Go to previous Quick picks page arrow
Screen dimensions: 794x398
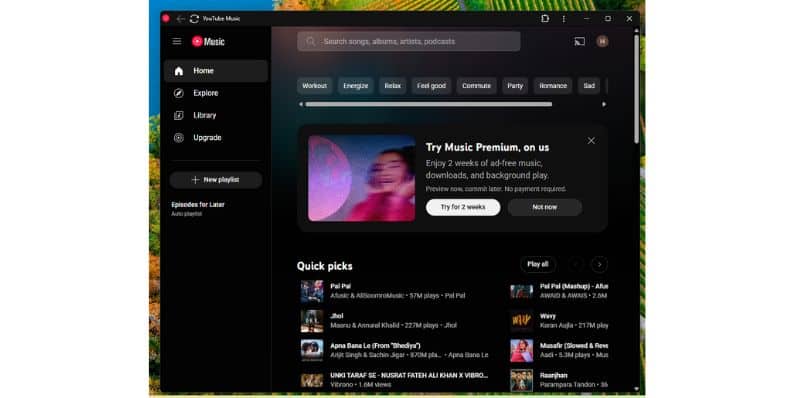(x=576, y=264)
